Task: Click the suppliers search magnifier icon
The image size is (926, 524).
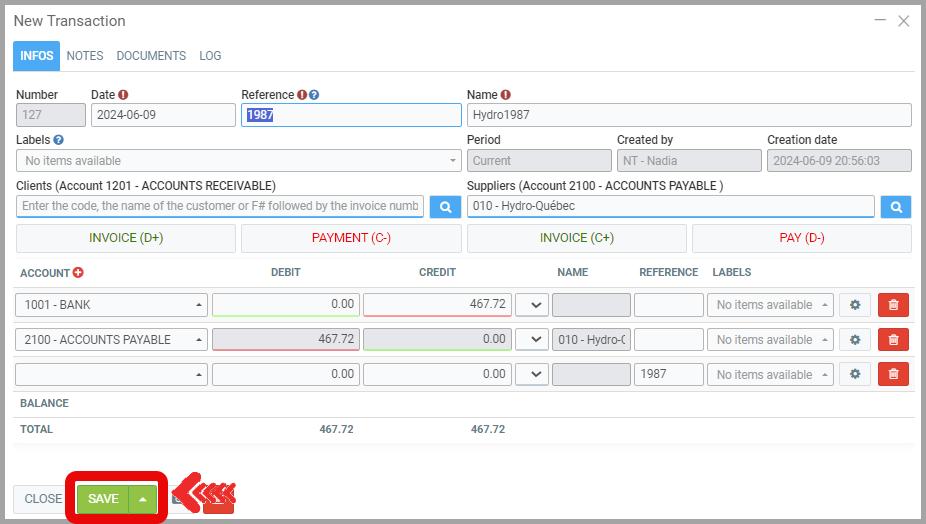Action: (896, 207)
